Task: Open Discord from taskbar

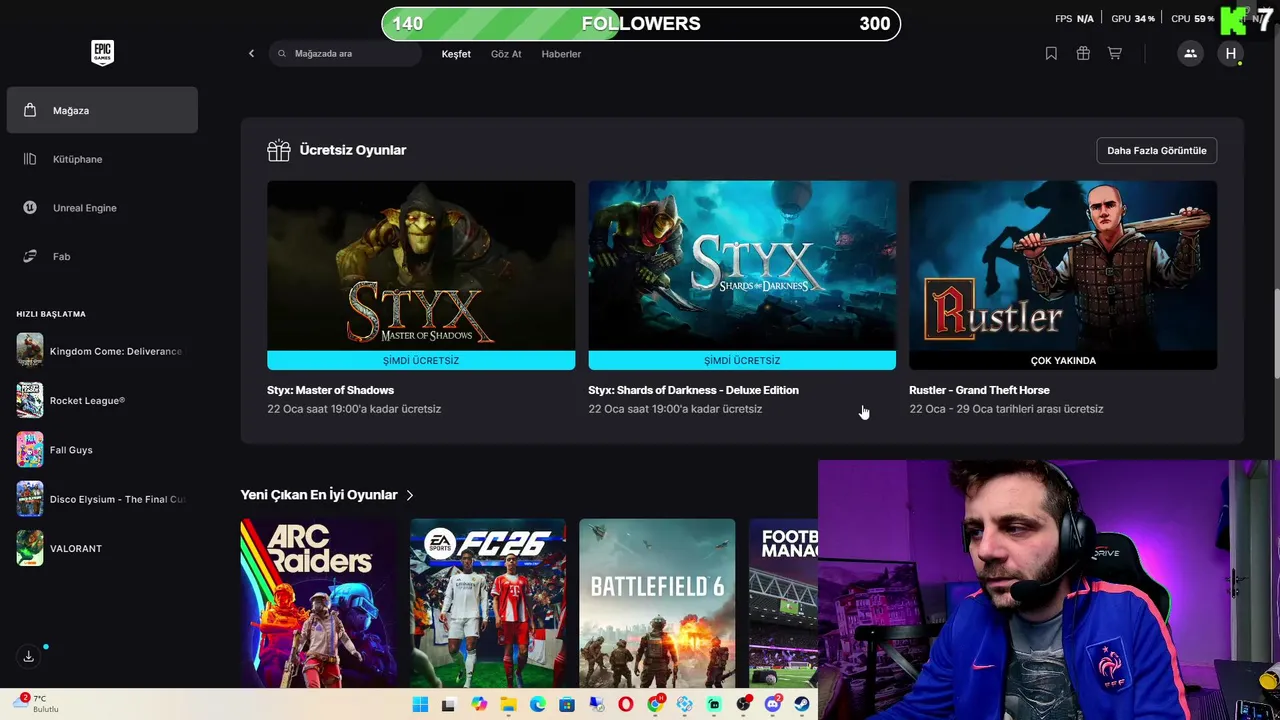Action: (x=772, y=704)
